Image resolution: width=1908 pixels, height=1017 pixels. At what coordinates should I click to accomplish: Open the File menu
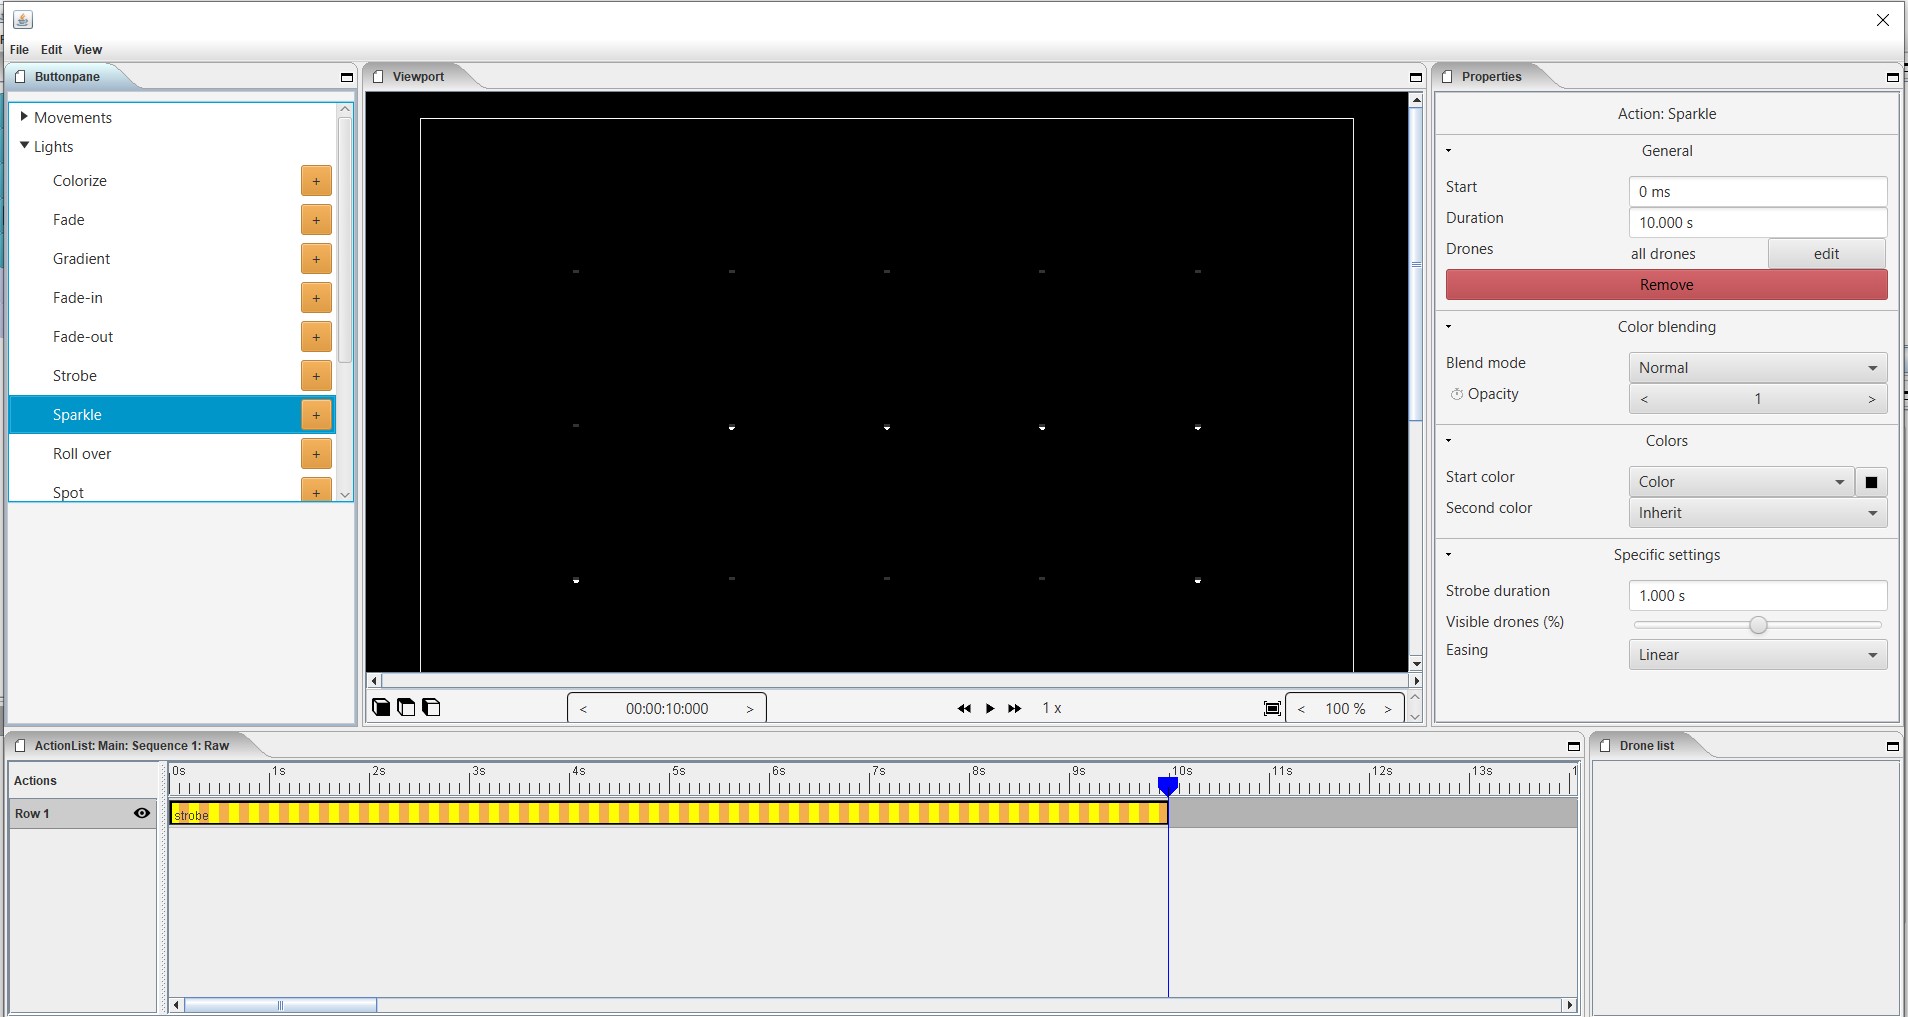[x=19, y=50]
